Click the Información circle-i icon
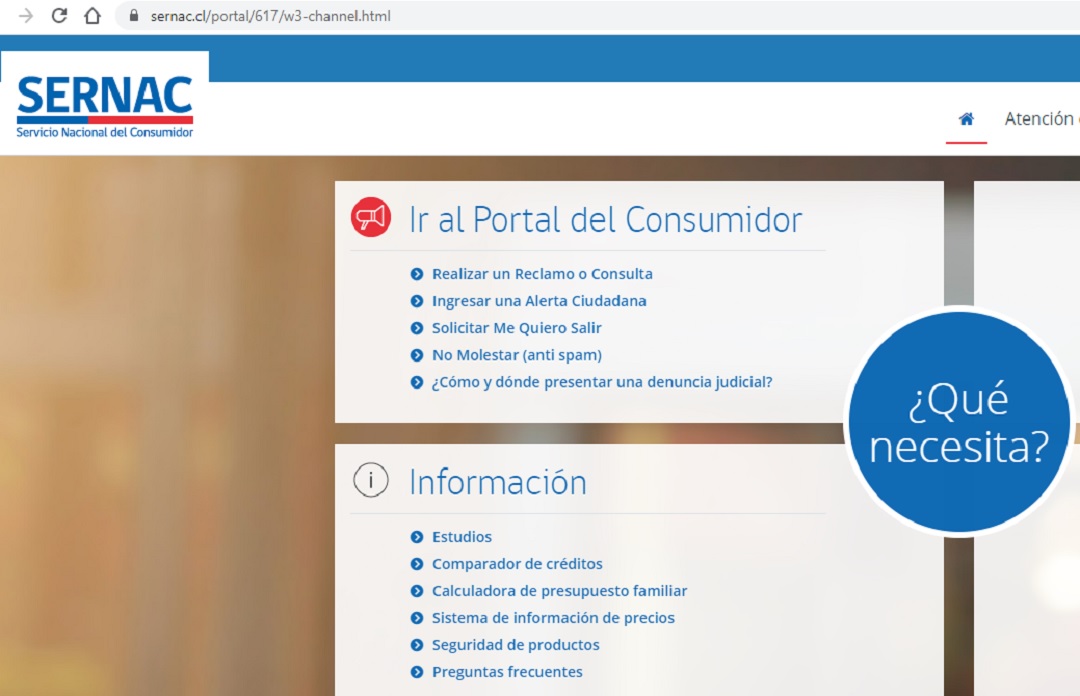This screenshot has width=1080, height=696. pyautogui.click(x=371, y=480)
